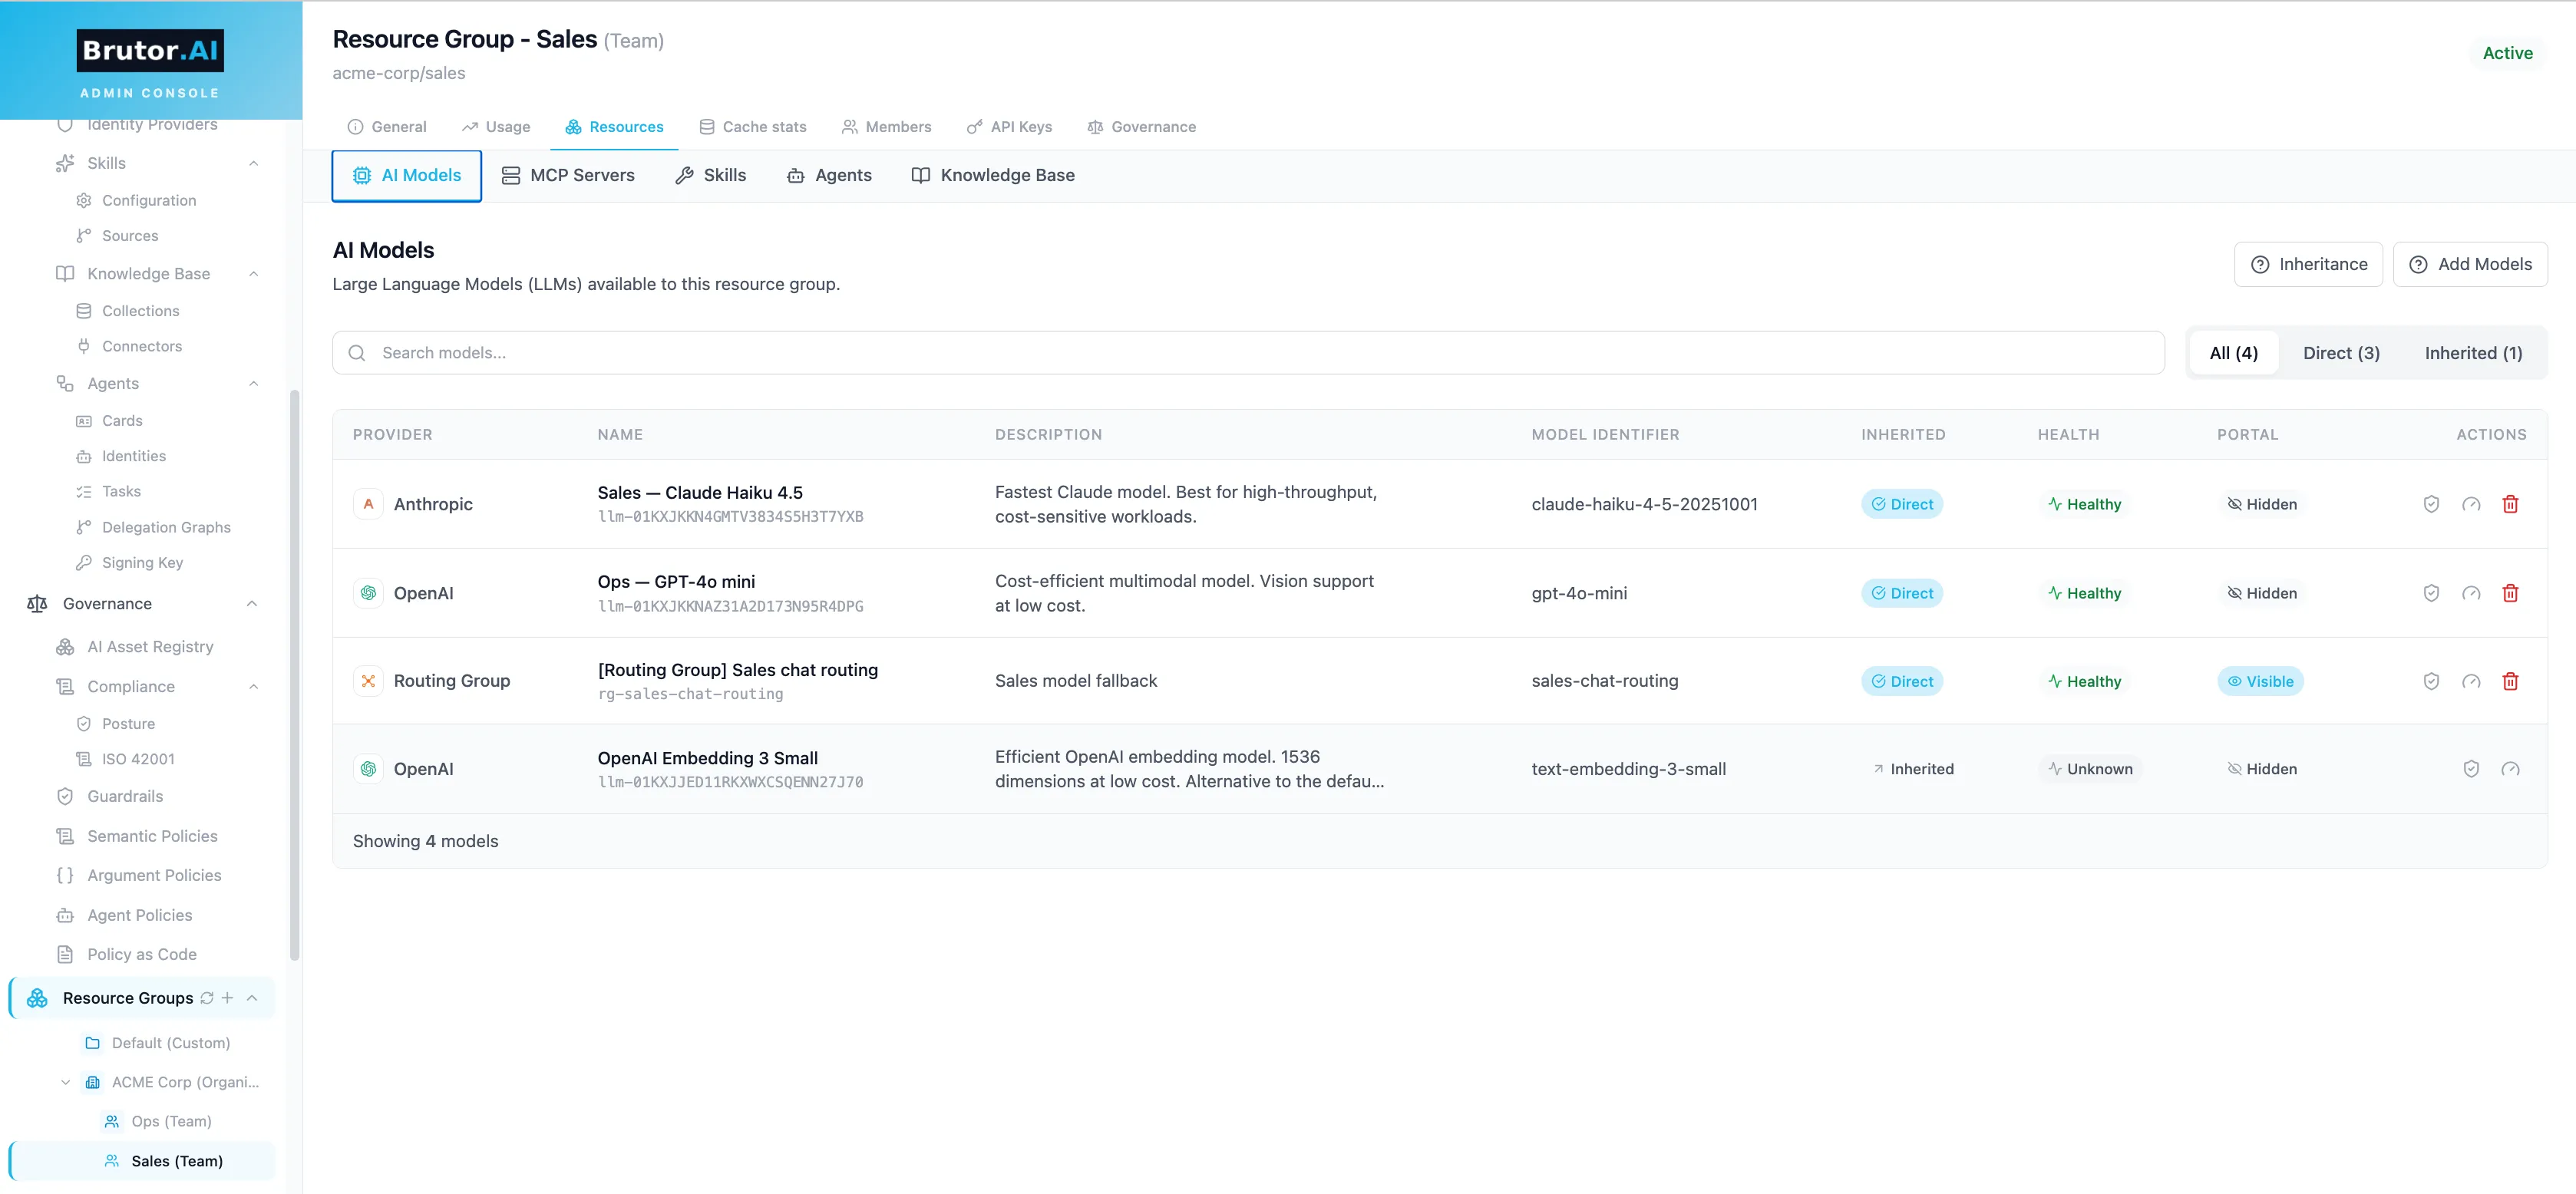Collapse the ACME Corp organization tree node
The height and width of the screenshot is (1194, 2576).
66,1082
